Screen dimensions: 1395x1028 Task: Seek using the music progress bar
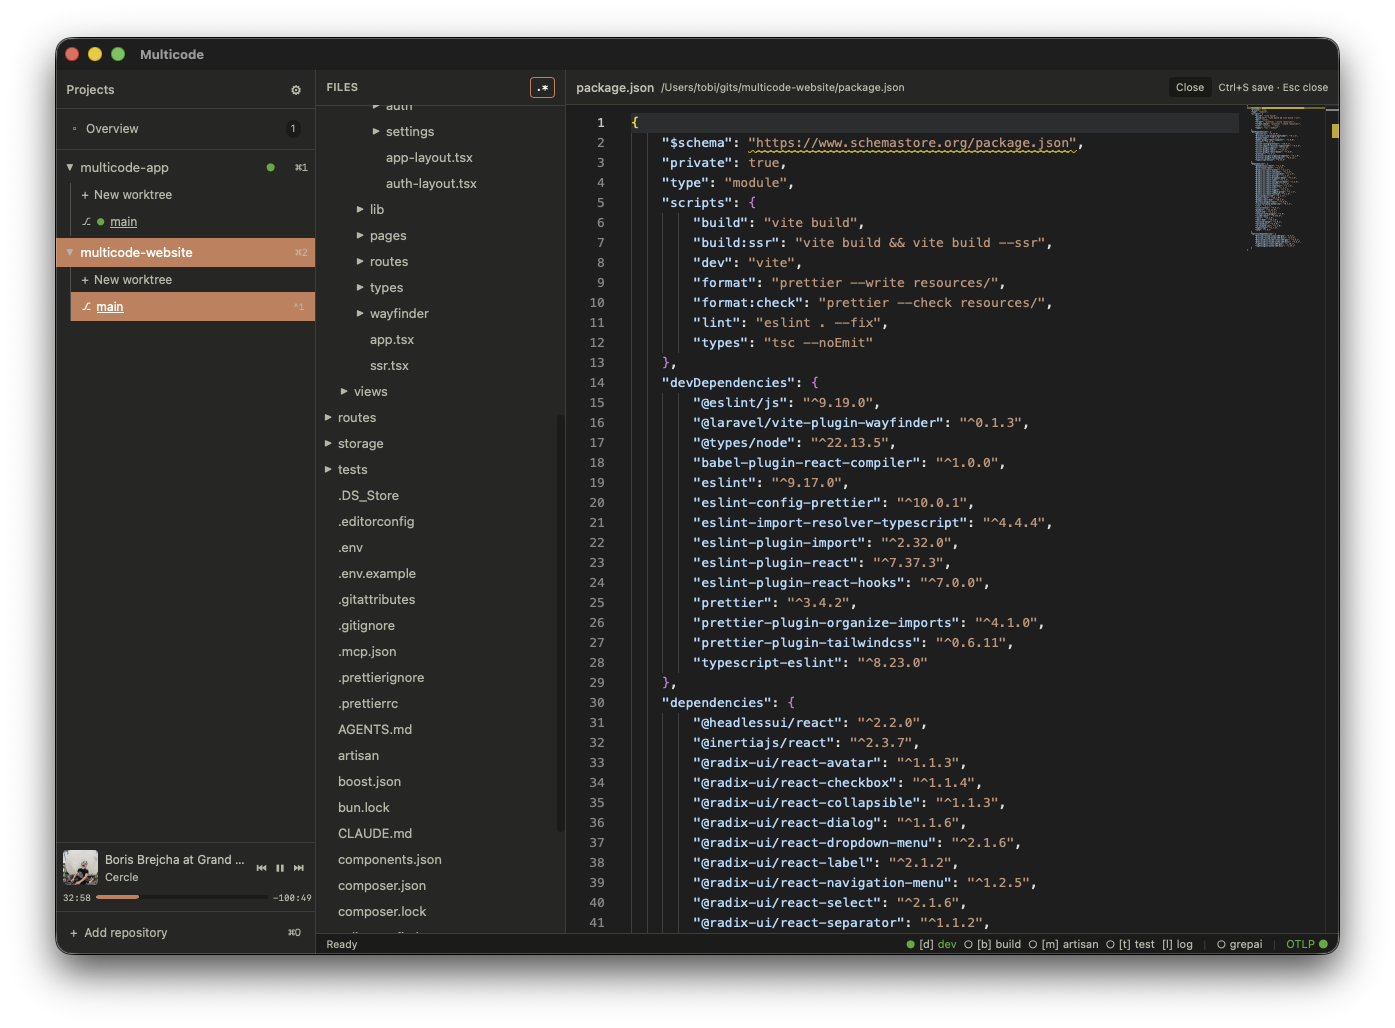[182, 897]
